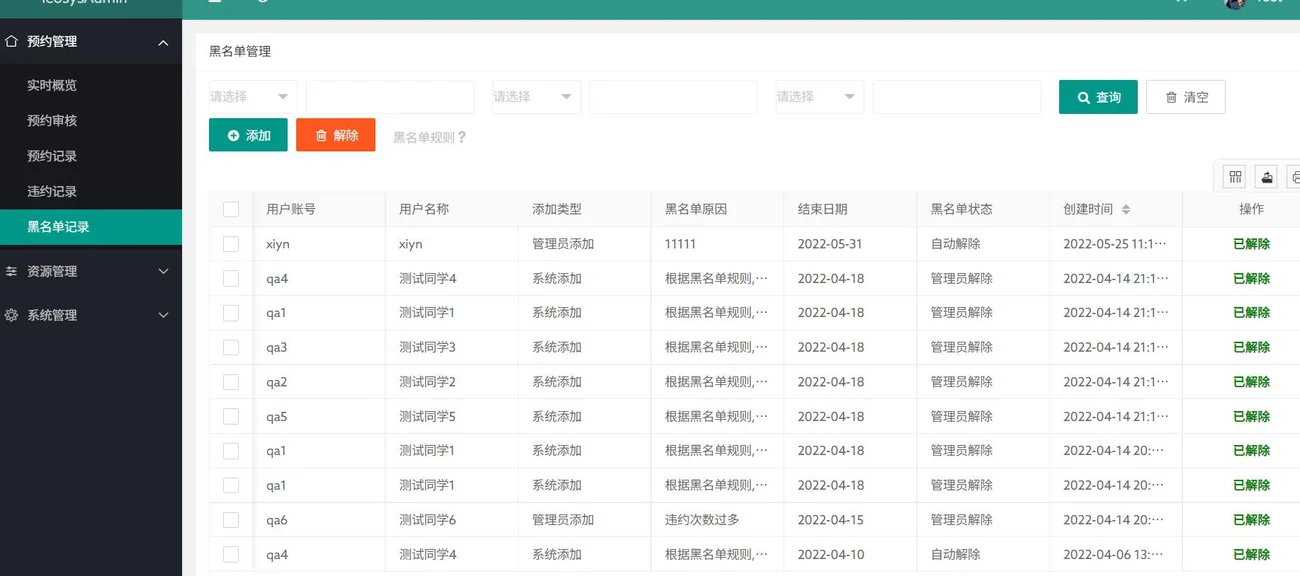Click the orange 解除 button
The height and width of the screenshot is (576, 1300).
click(336, 135)
